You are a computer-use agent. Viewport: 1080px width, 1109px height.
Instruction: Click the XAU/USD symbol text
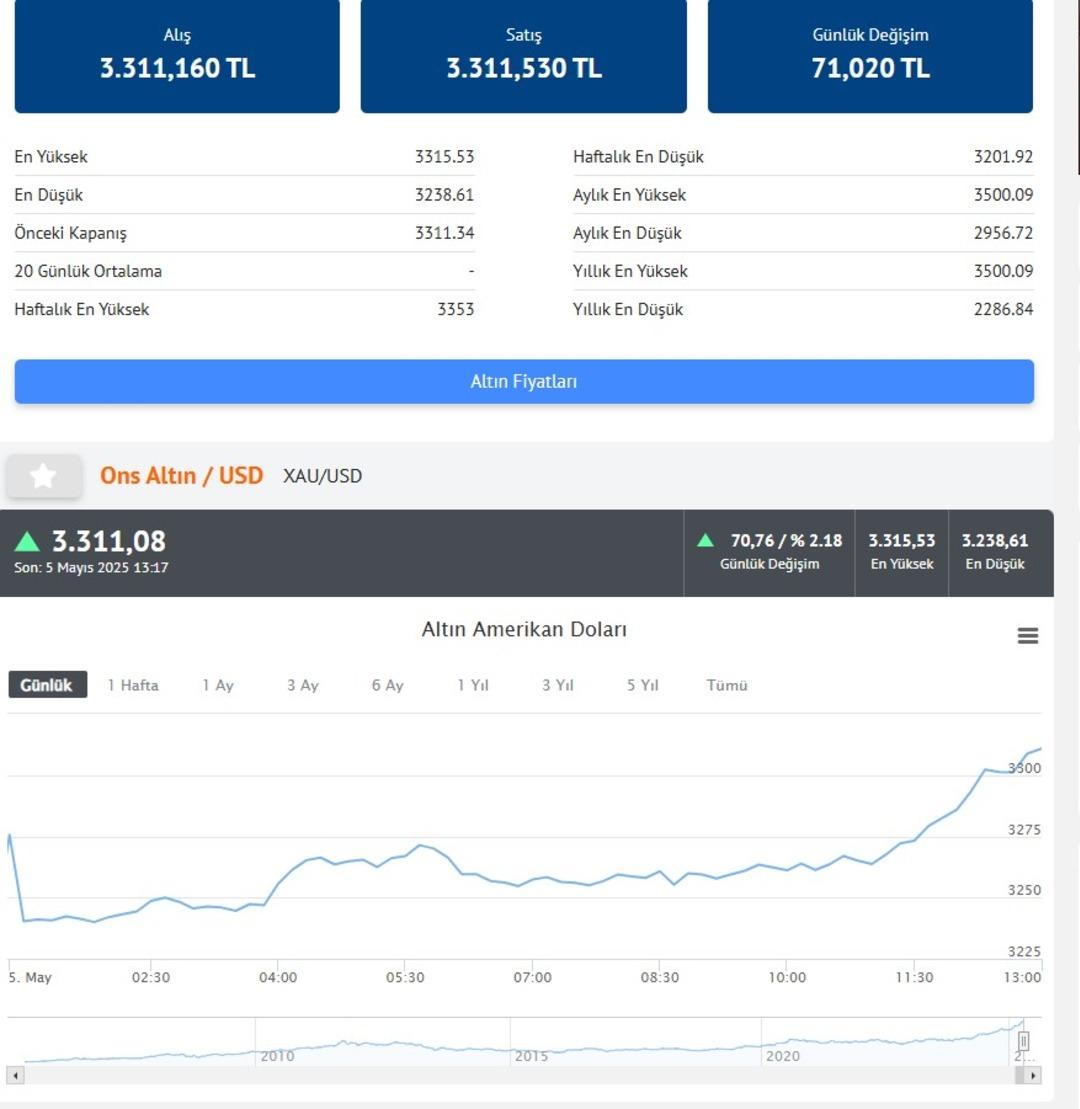pos(323,476)
